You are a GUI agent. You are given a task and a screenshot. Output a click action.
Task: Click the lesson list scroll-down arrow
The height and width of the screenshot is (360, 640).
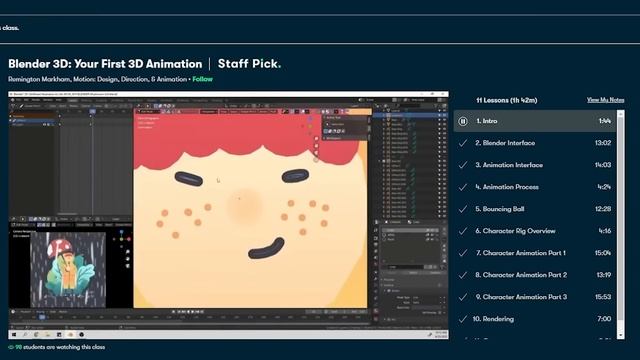pyautogui.click(x=620, y=335)
